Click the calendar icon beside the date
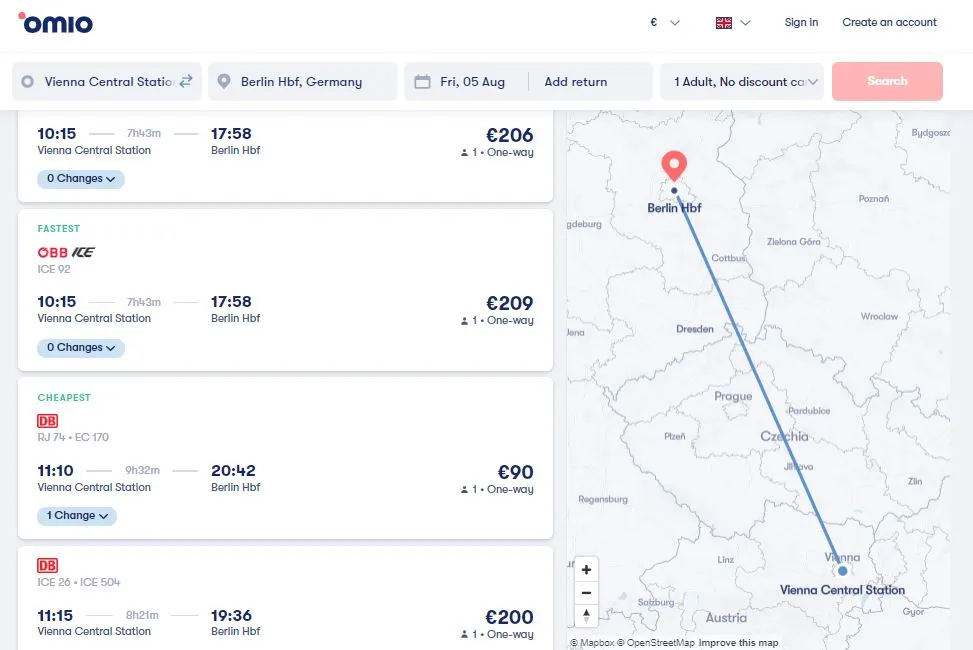 coord(422,82)
